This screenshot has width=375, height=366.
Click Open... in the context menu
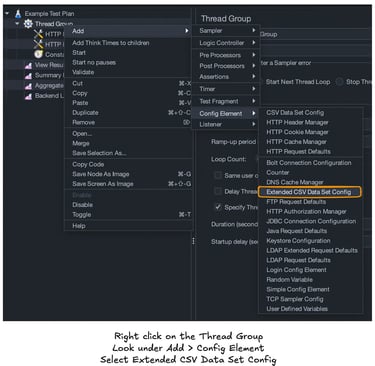[128, 133]
